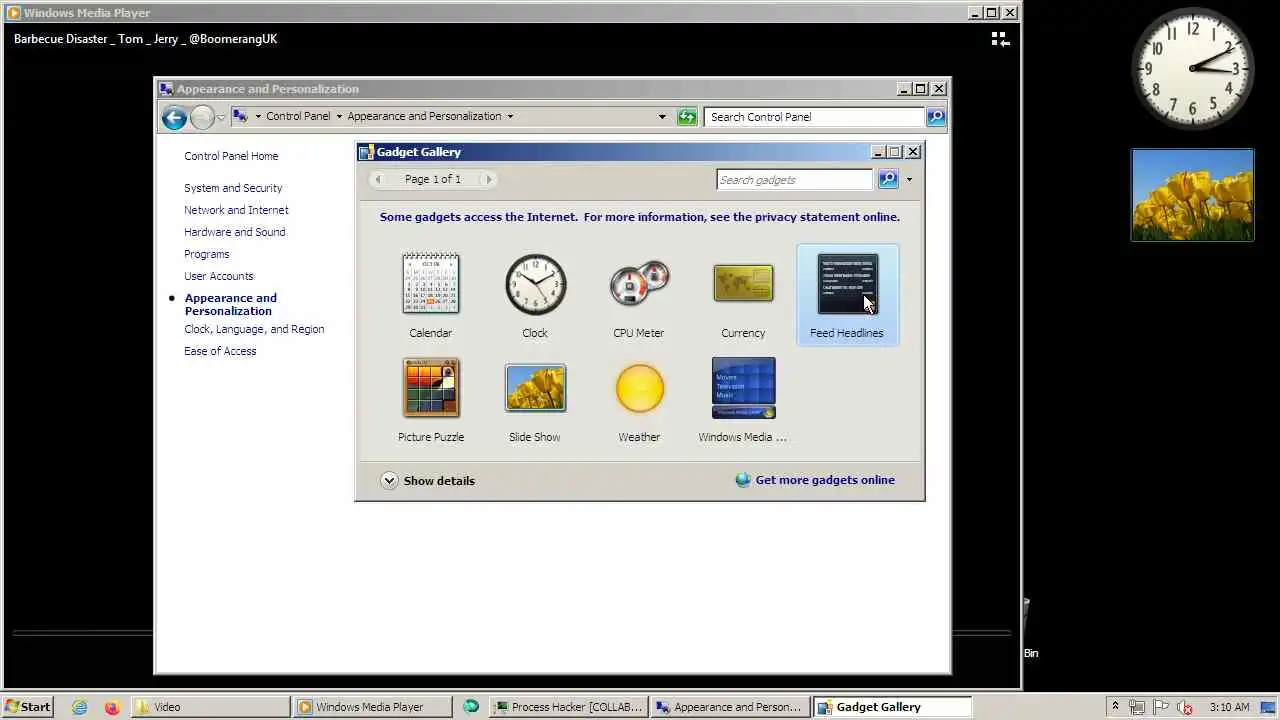
Task: Open the Start menu
Action: (27, 706)
